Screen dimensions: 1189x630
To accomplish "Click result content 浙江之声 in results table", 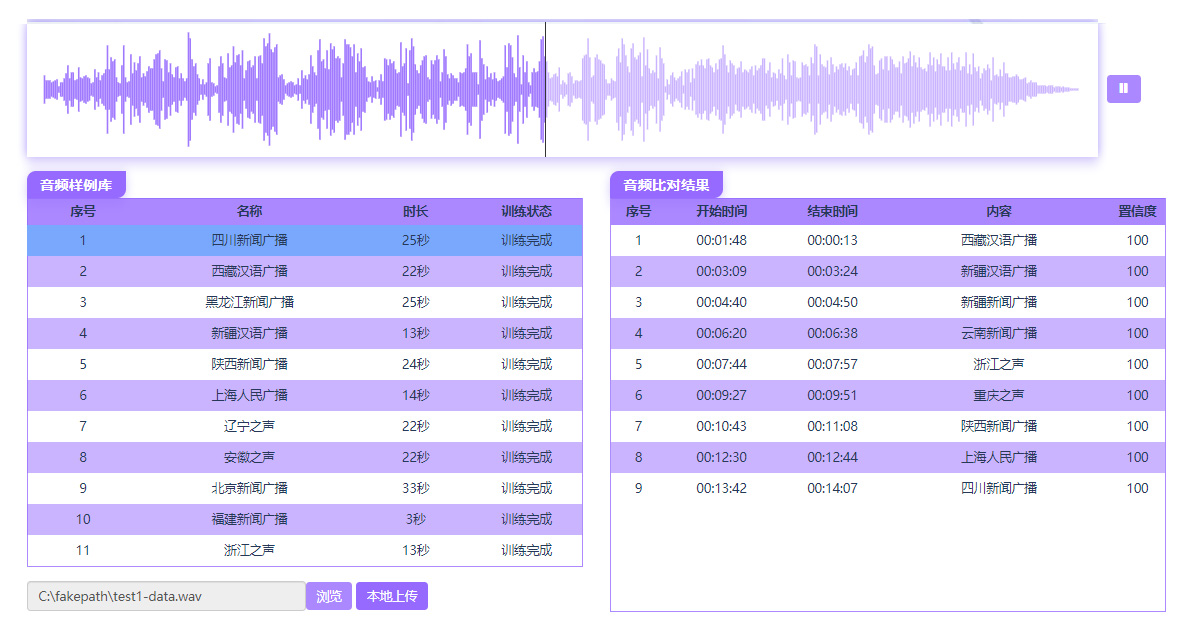I will coord(999,365).
